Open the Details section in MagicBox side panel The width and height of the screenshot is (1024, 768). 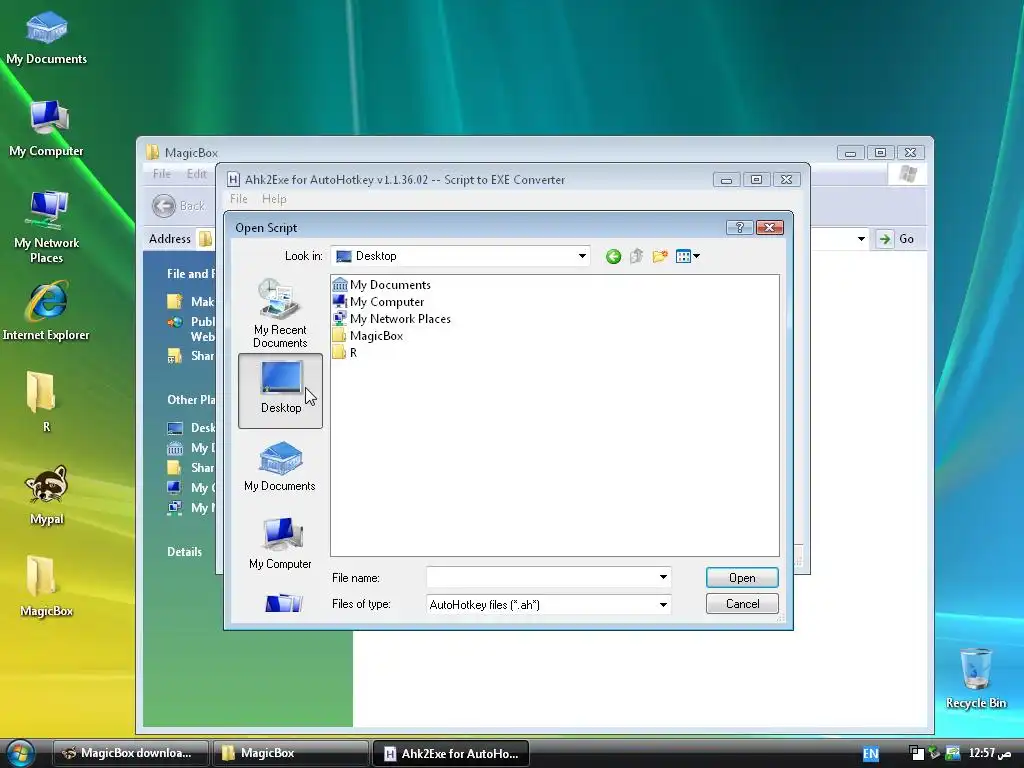point(184,552)
